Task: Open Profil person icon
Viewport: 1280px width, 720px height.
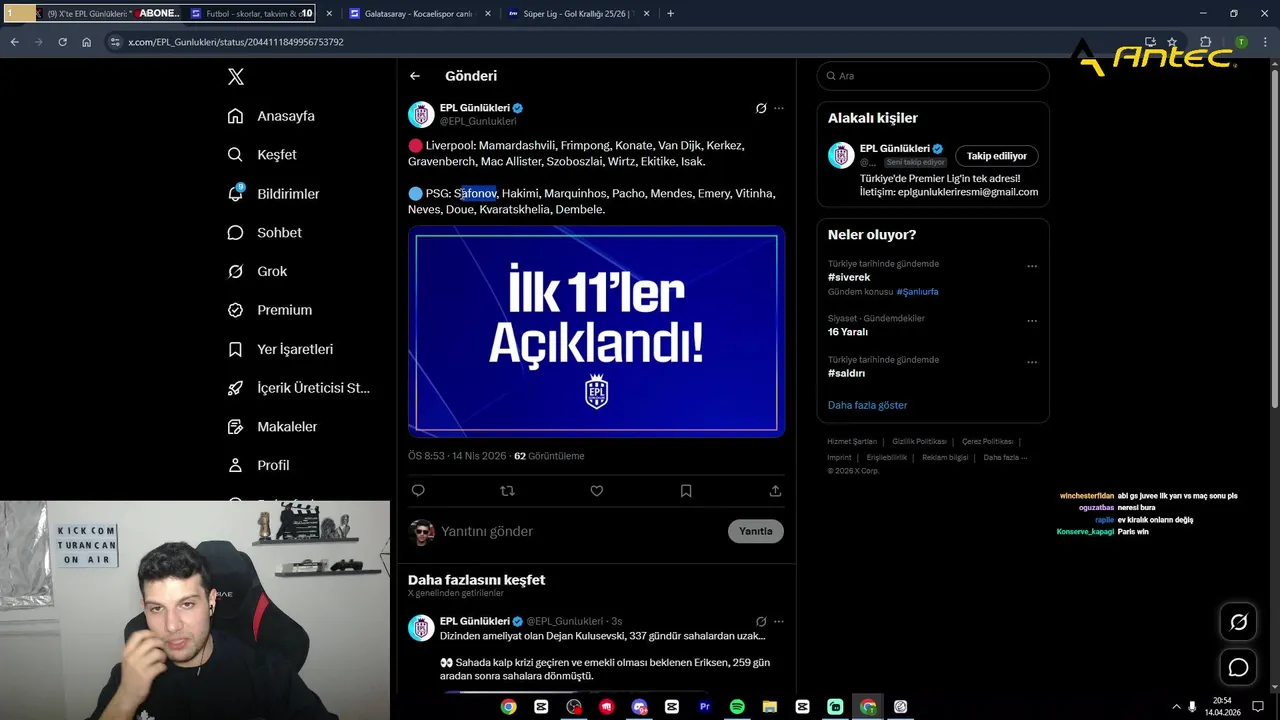Action: click(x=235, y=466)
